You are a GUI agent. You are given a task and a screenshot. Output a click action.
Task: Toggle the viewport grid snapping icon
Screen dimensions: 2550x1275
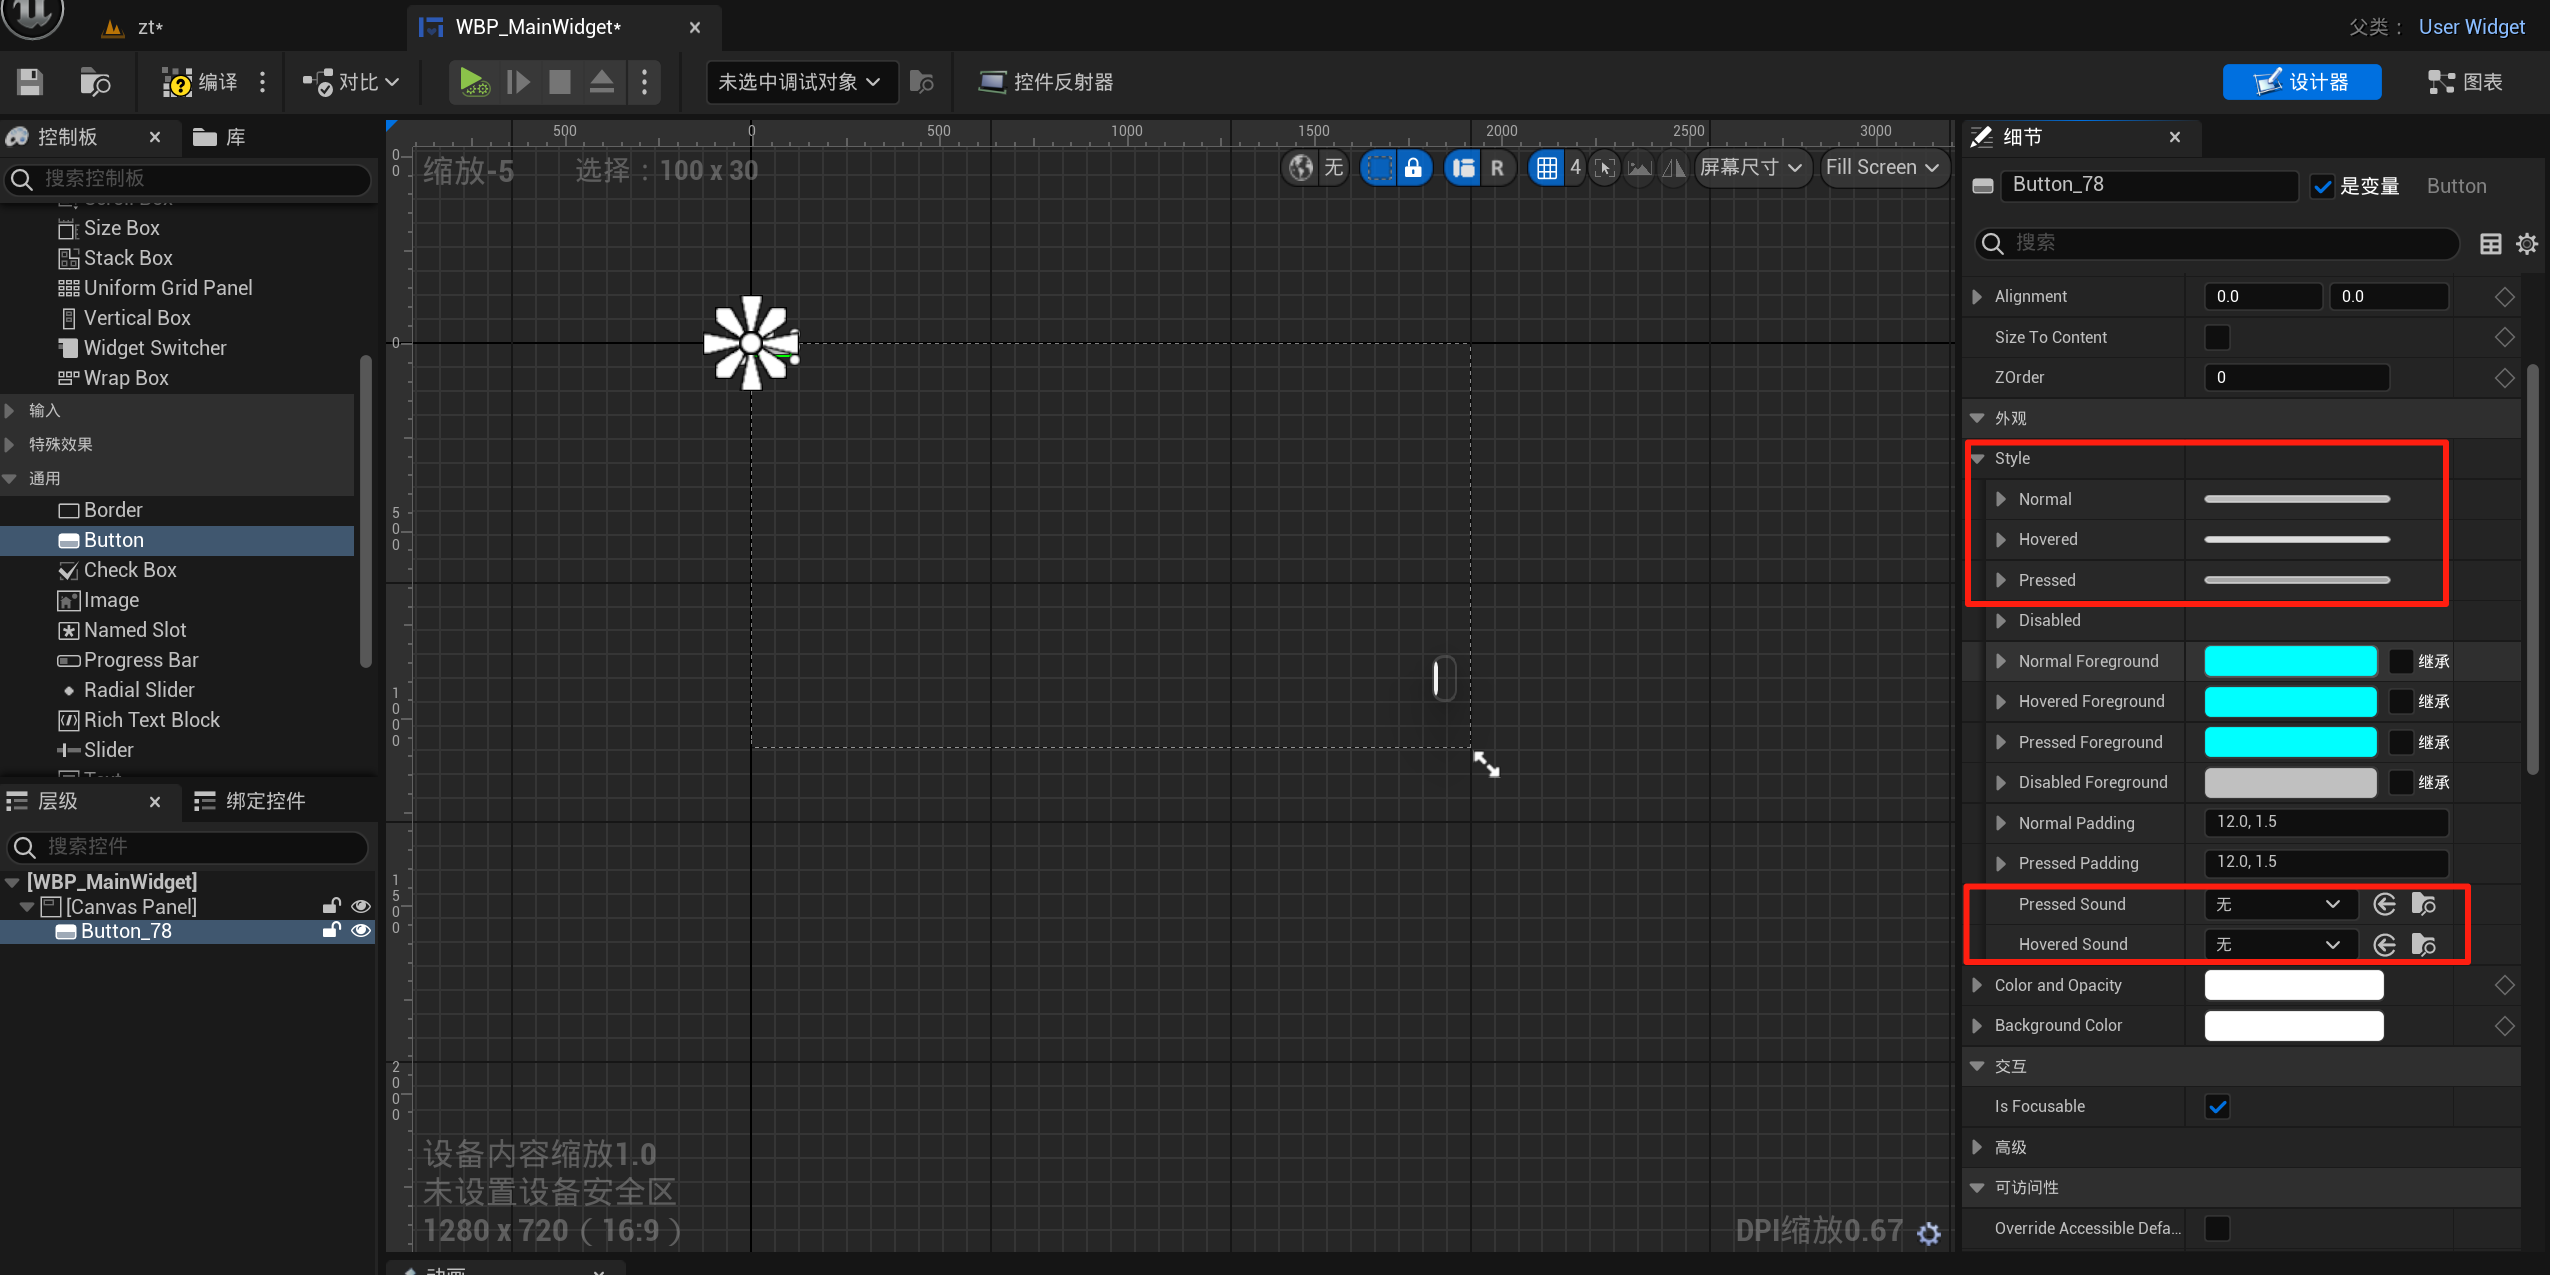click(1547, 168)
